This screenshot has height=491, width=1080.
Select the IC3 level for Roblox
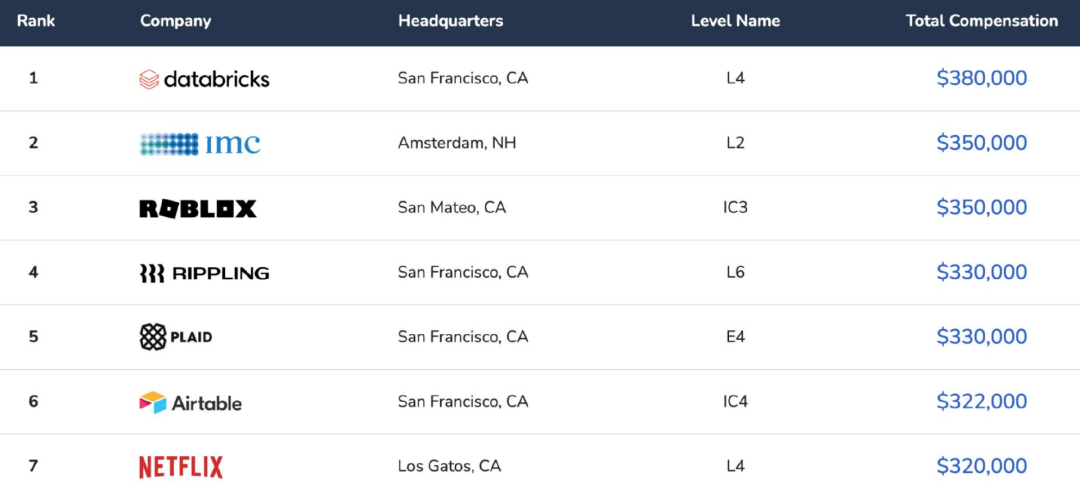(735, 207)
